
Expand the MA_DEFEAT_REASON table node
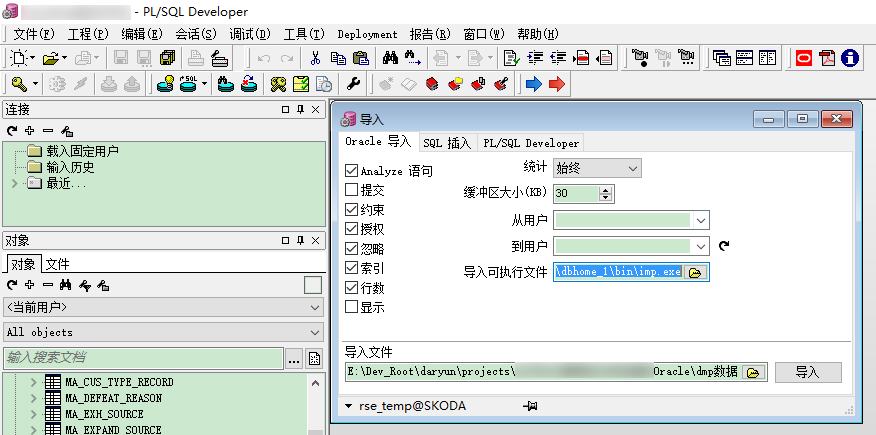[x=34, y=398]
